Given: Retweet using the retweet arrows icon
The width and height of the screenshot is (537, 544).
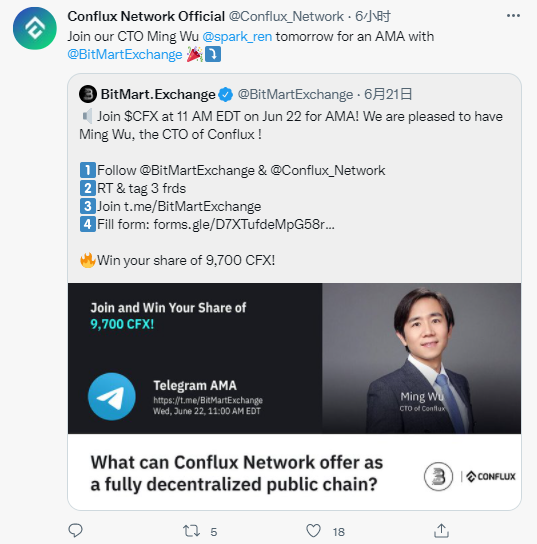Looking at the screenshot, I should pyautogui.click(x=191, y=531).
